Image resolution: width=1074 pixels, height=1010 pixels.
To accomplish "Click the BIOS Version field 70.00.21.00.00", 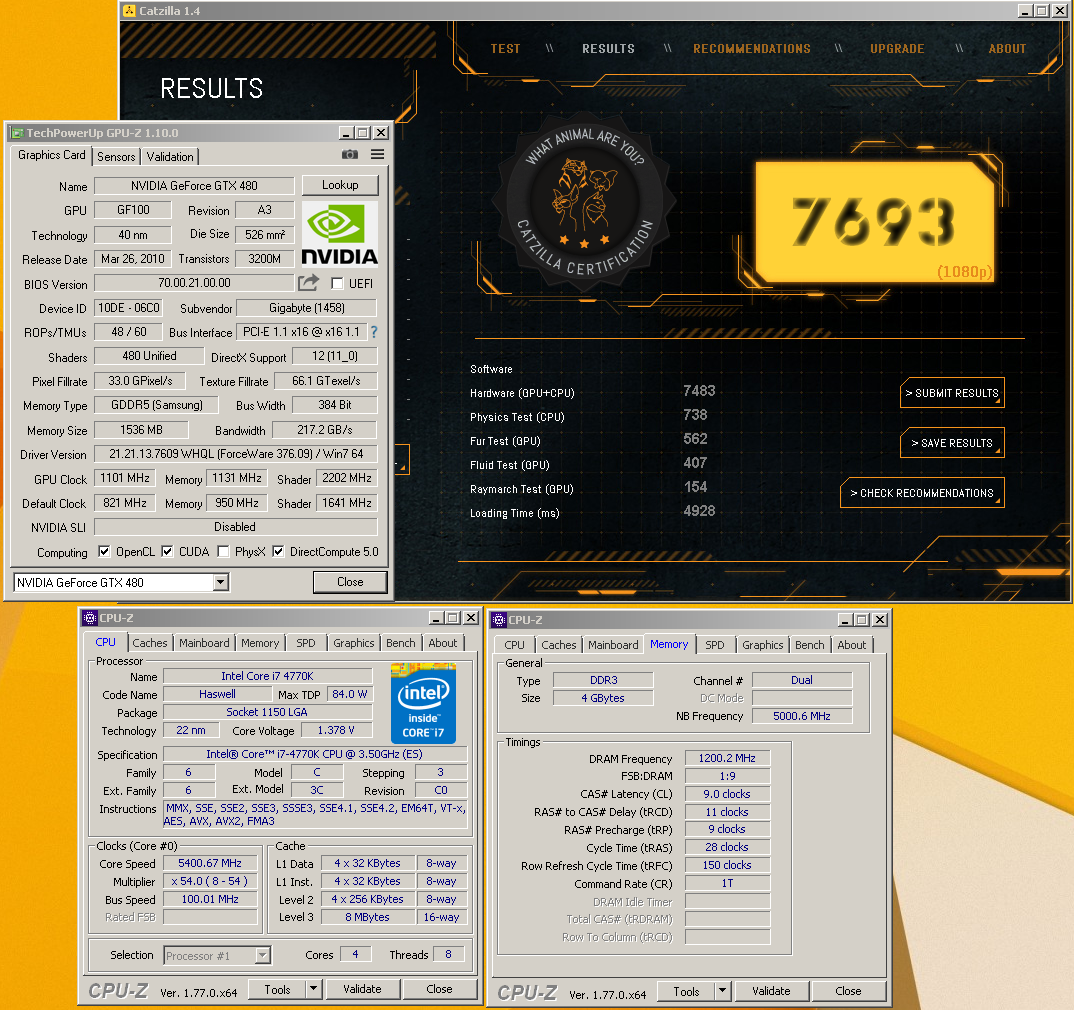I will [x=194, y=283].
